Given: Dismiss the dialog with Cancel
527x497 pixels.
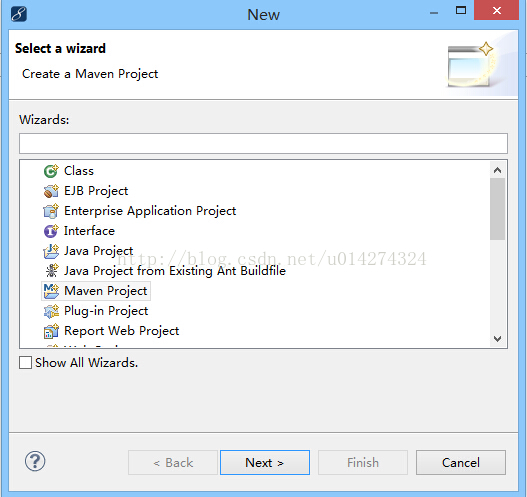Looking at the screenshot, I should [461, 463].
